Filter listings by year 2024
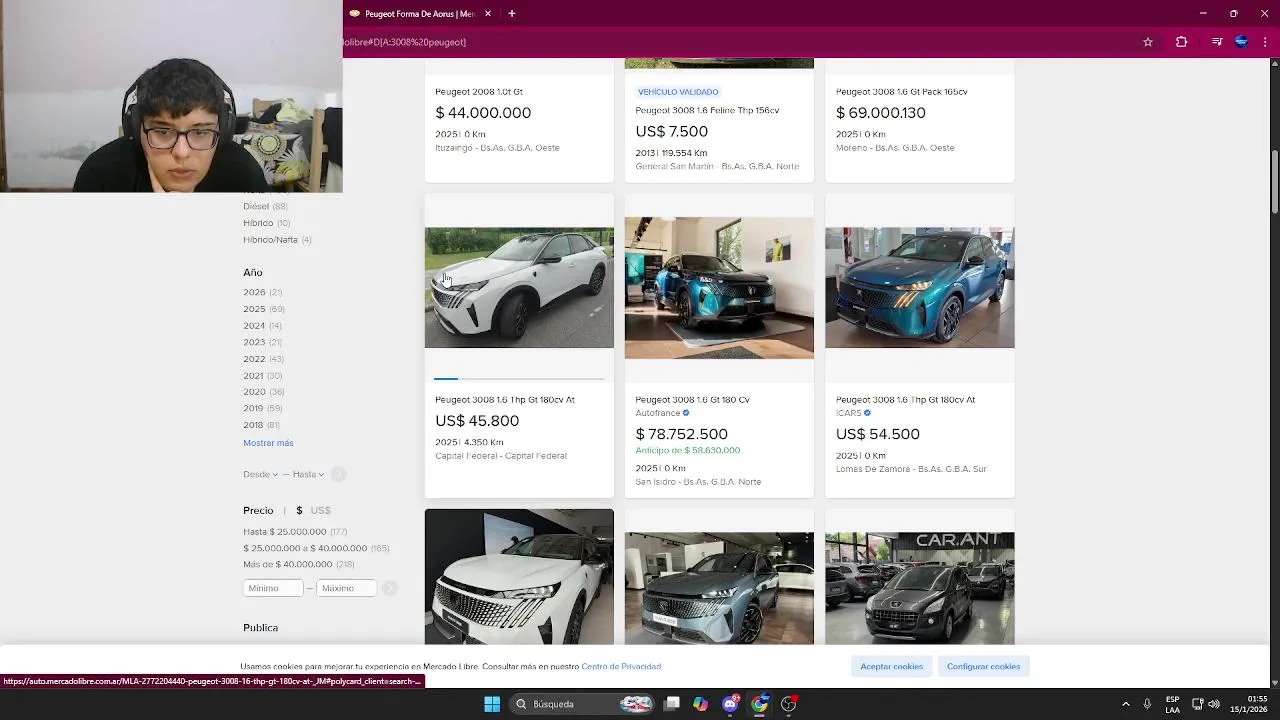Viewport: 1280px width, 720px height. coord(262,326)
